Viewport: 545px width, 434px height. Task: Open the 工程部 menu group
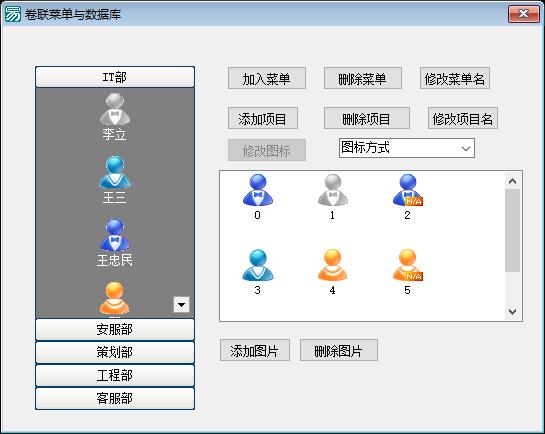(115, 375)
